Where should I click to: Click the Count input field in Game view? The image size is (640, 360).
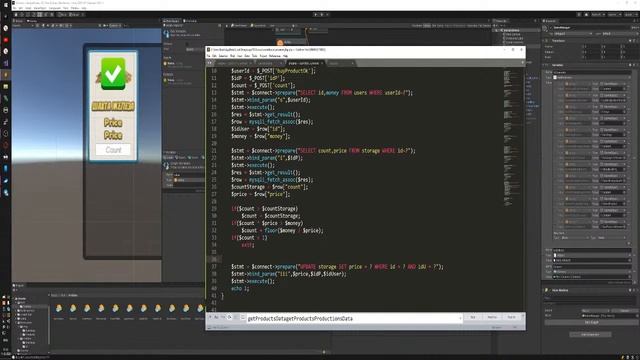113,150
